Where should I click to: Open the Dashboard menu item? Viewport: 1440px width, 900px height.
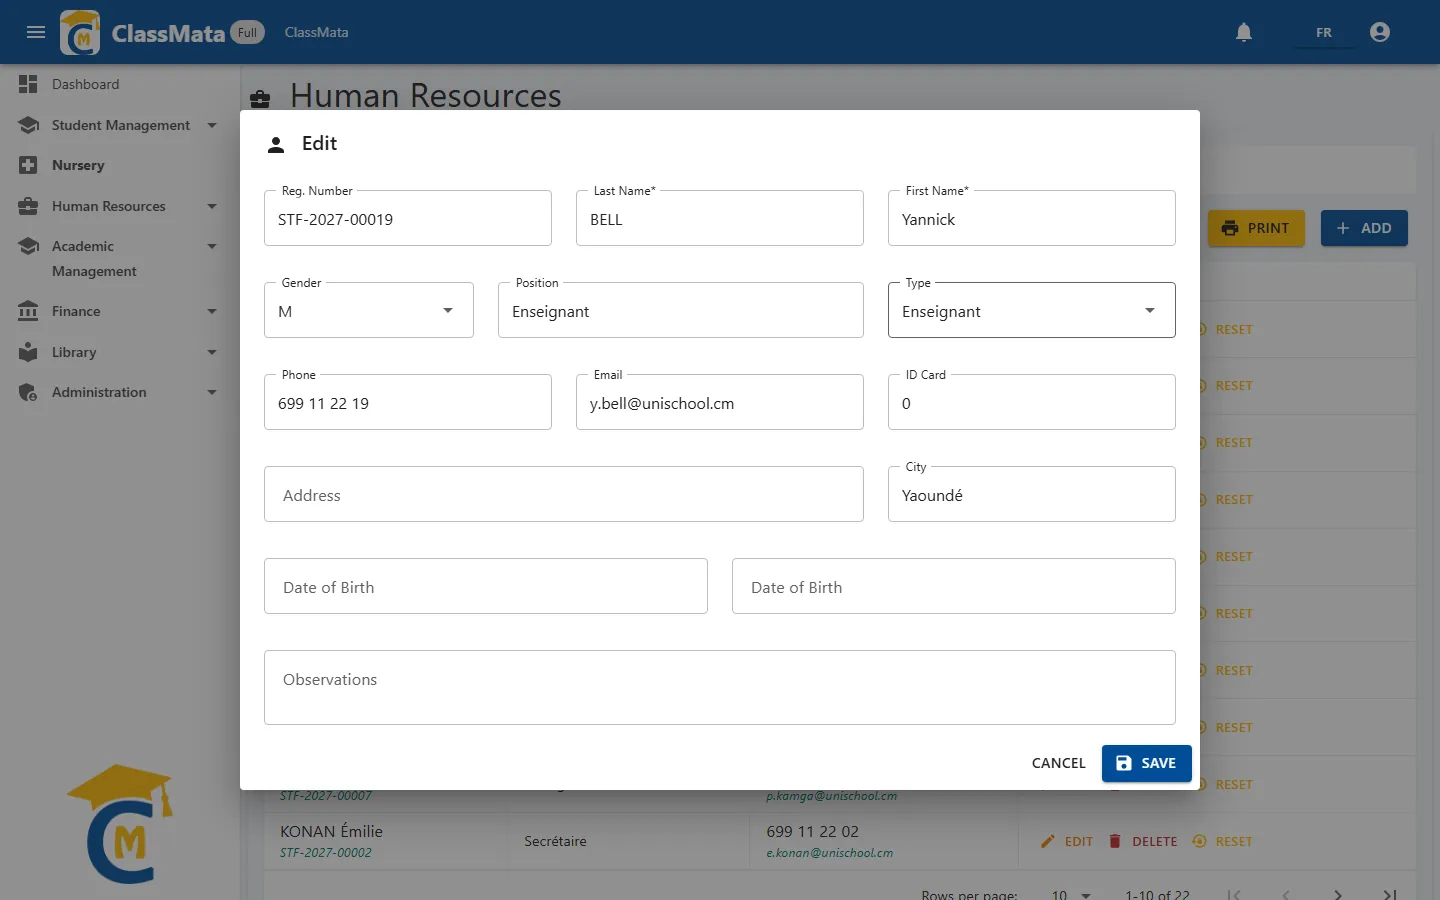(x=121, y=84)
